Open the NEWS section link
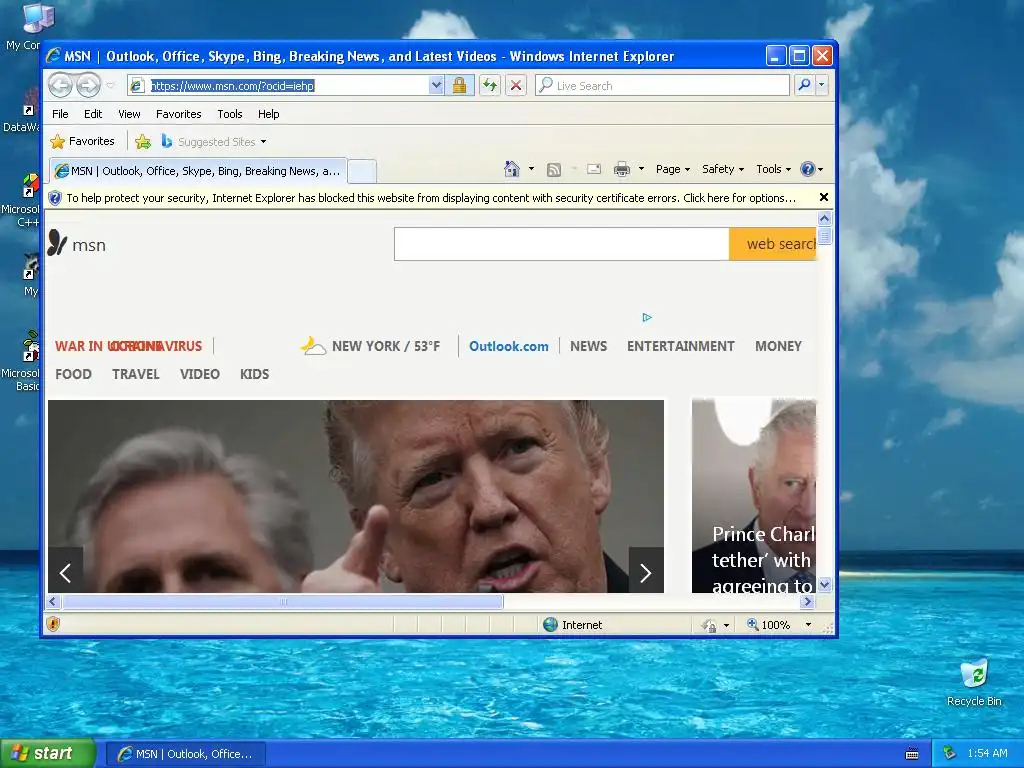This screenshot has height=768, width=1024. tap(588, 346)
